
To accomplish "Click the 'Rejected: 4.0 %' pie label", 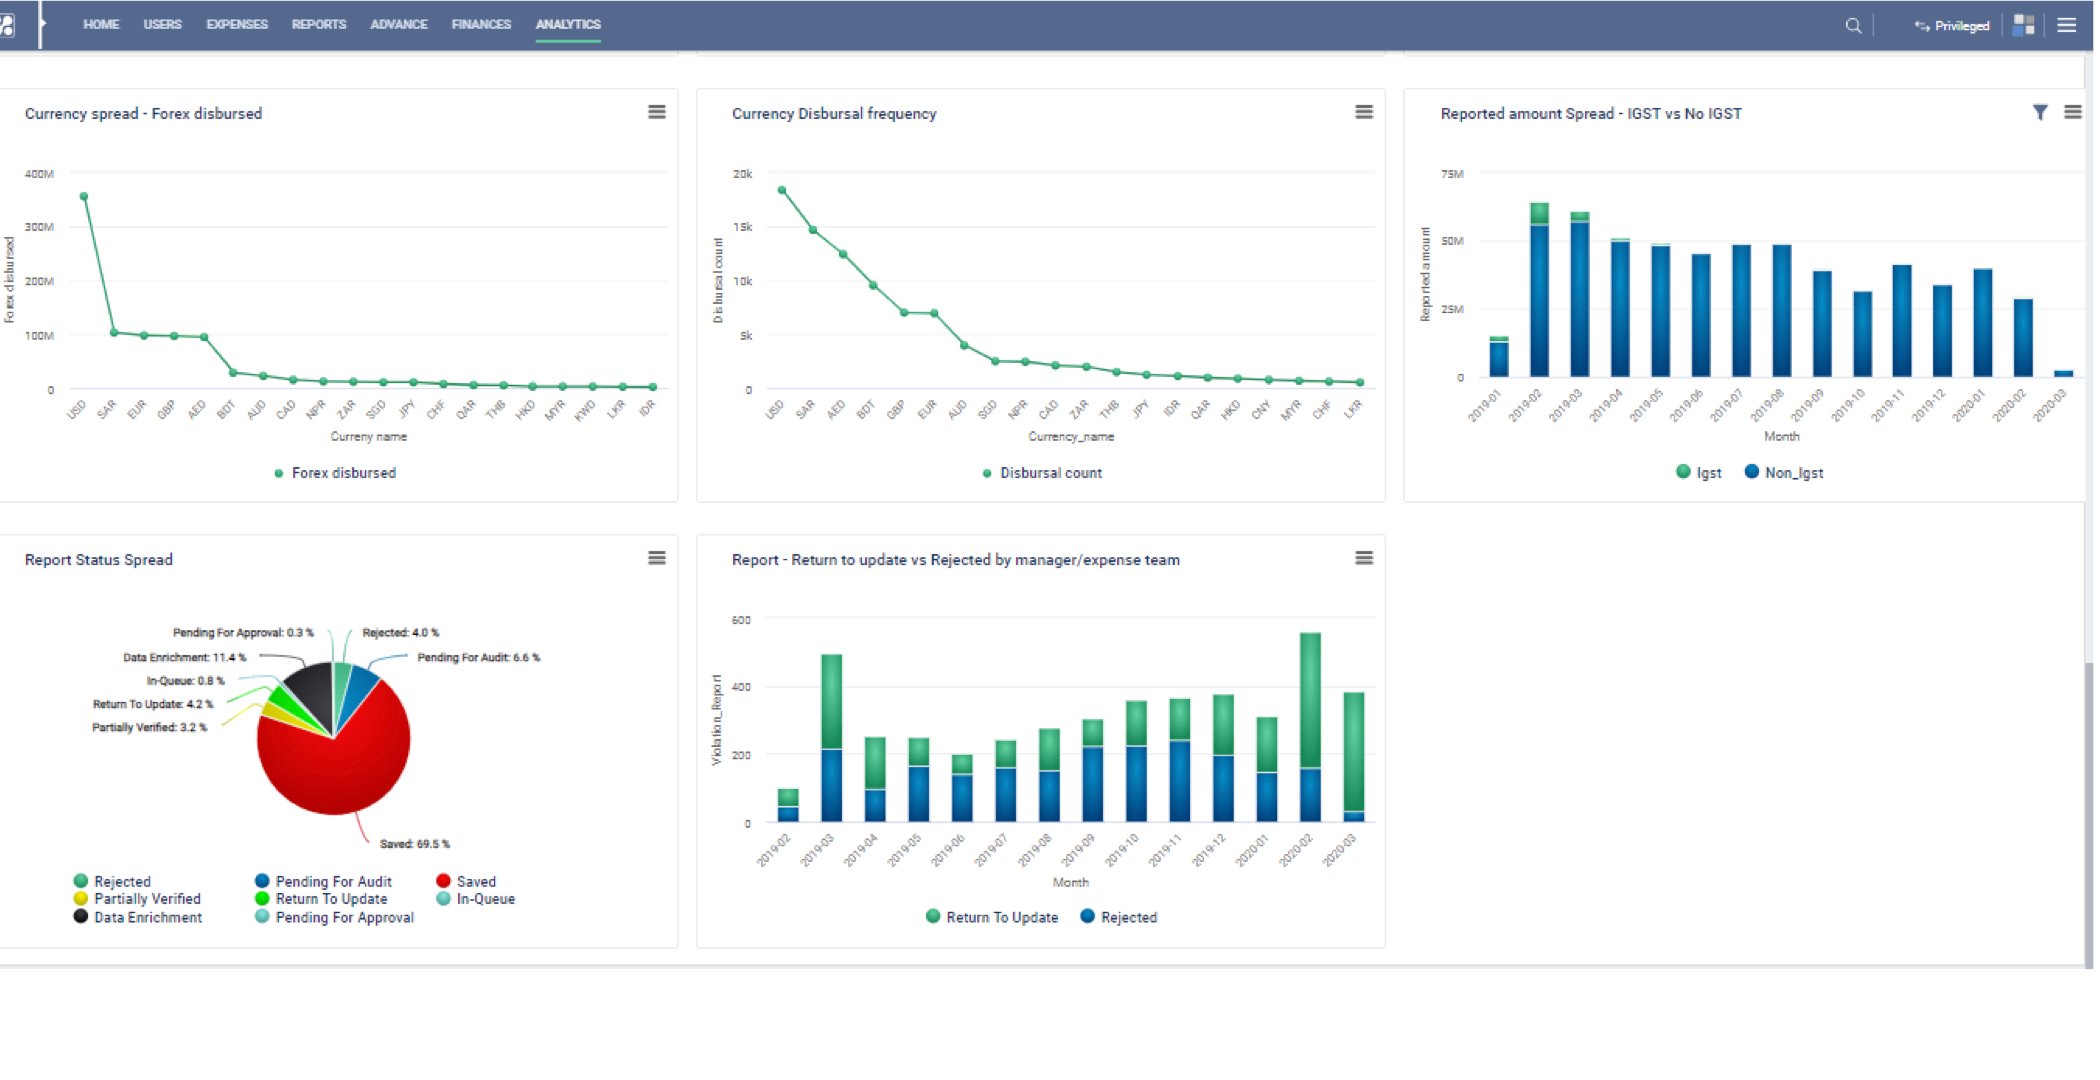I will coord(401,632).
